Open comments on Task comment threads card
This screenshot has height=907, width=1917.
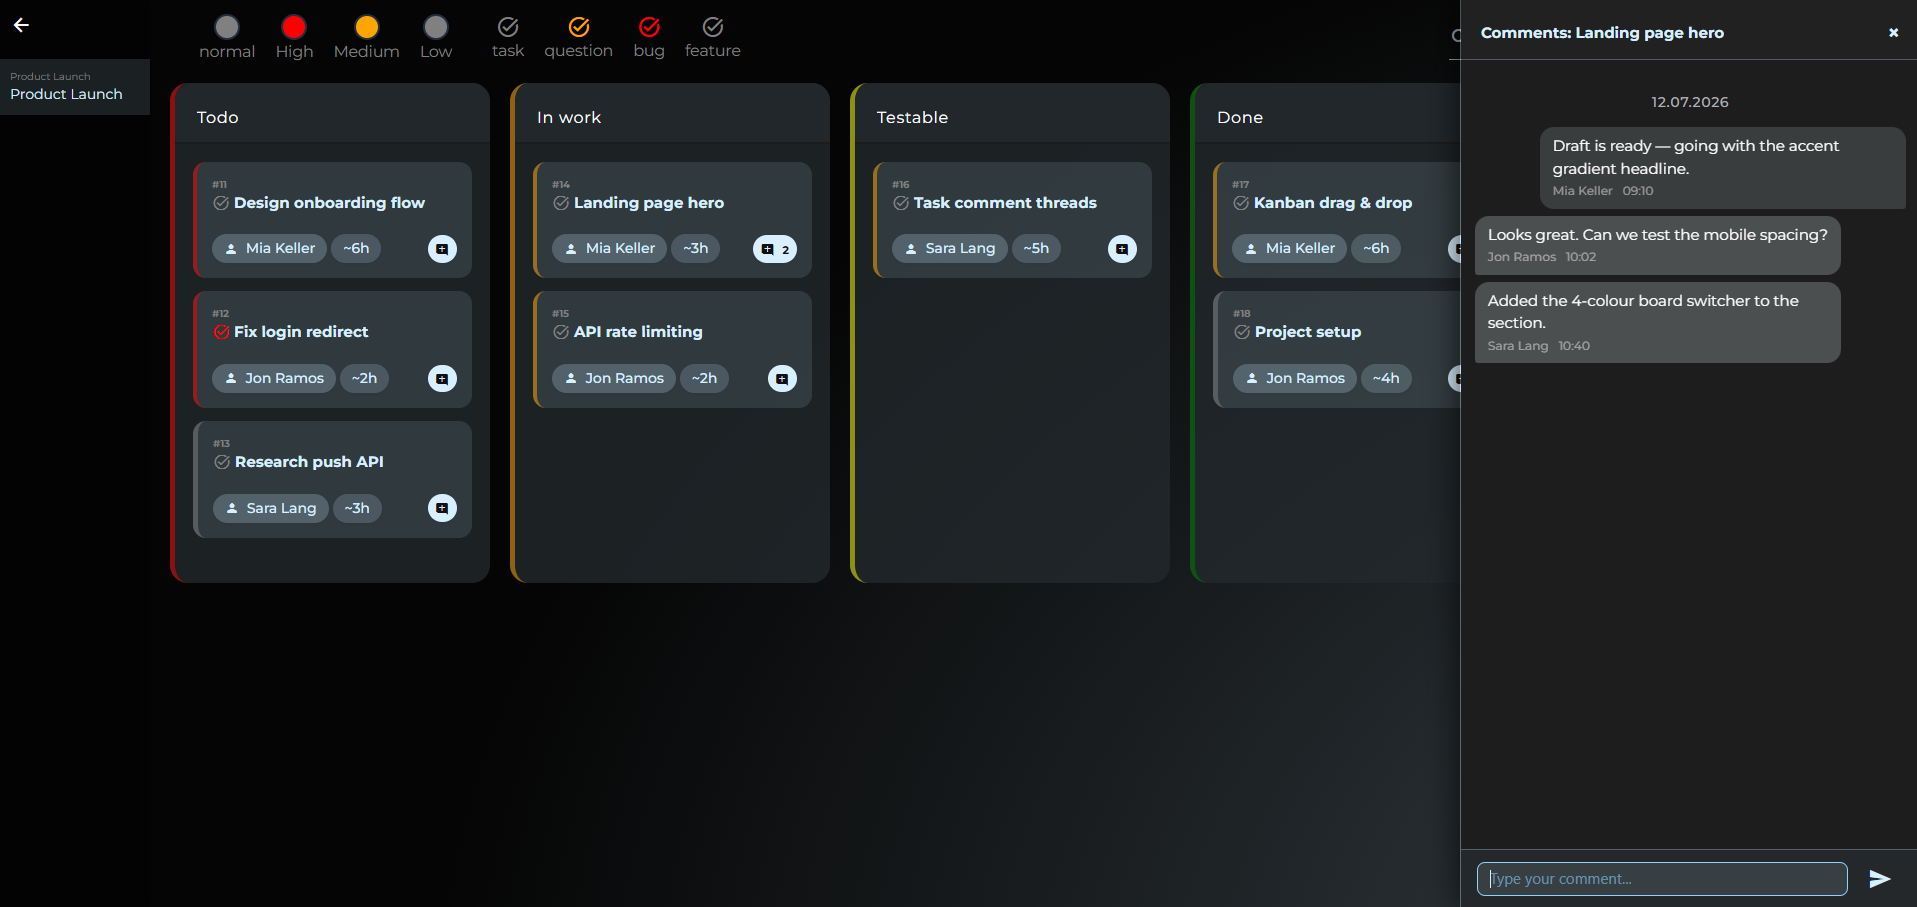point(1122,249)
